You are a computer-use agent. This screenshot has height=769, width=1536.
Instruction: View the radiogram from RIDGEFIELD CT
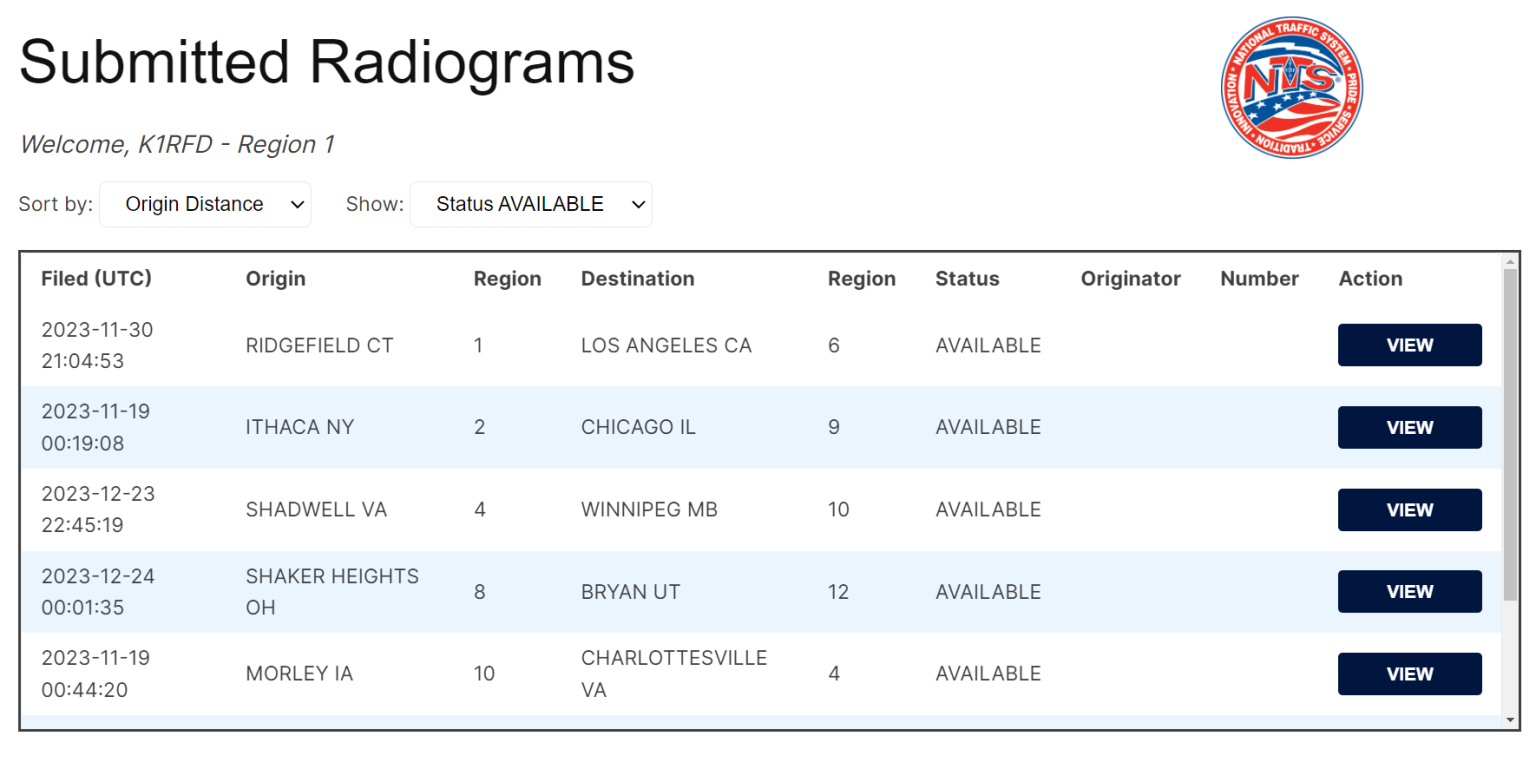pos(1409,344)
